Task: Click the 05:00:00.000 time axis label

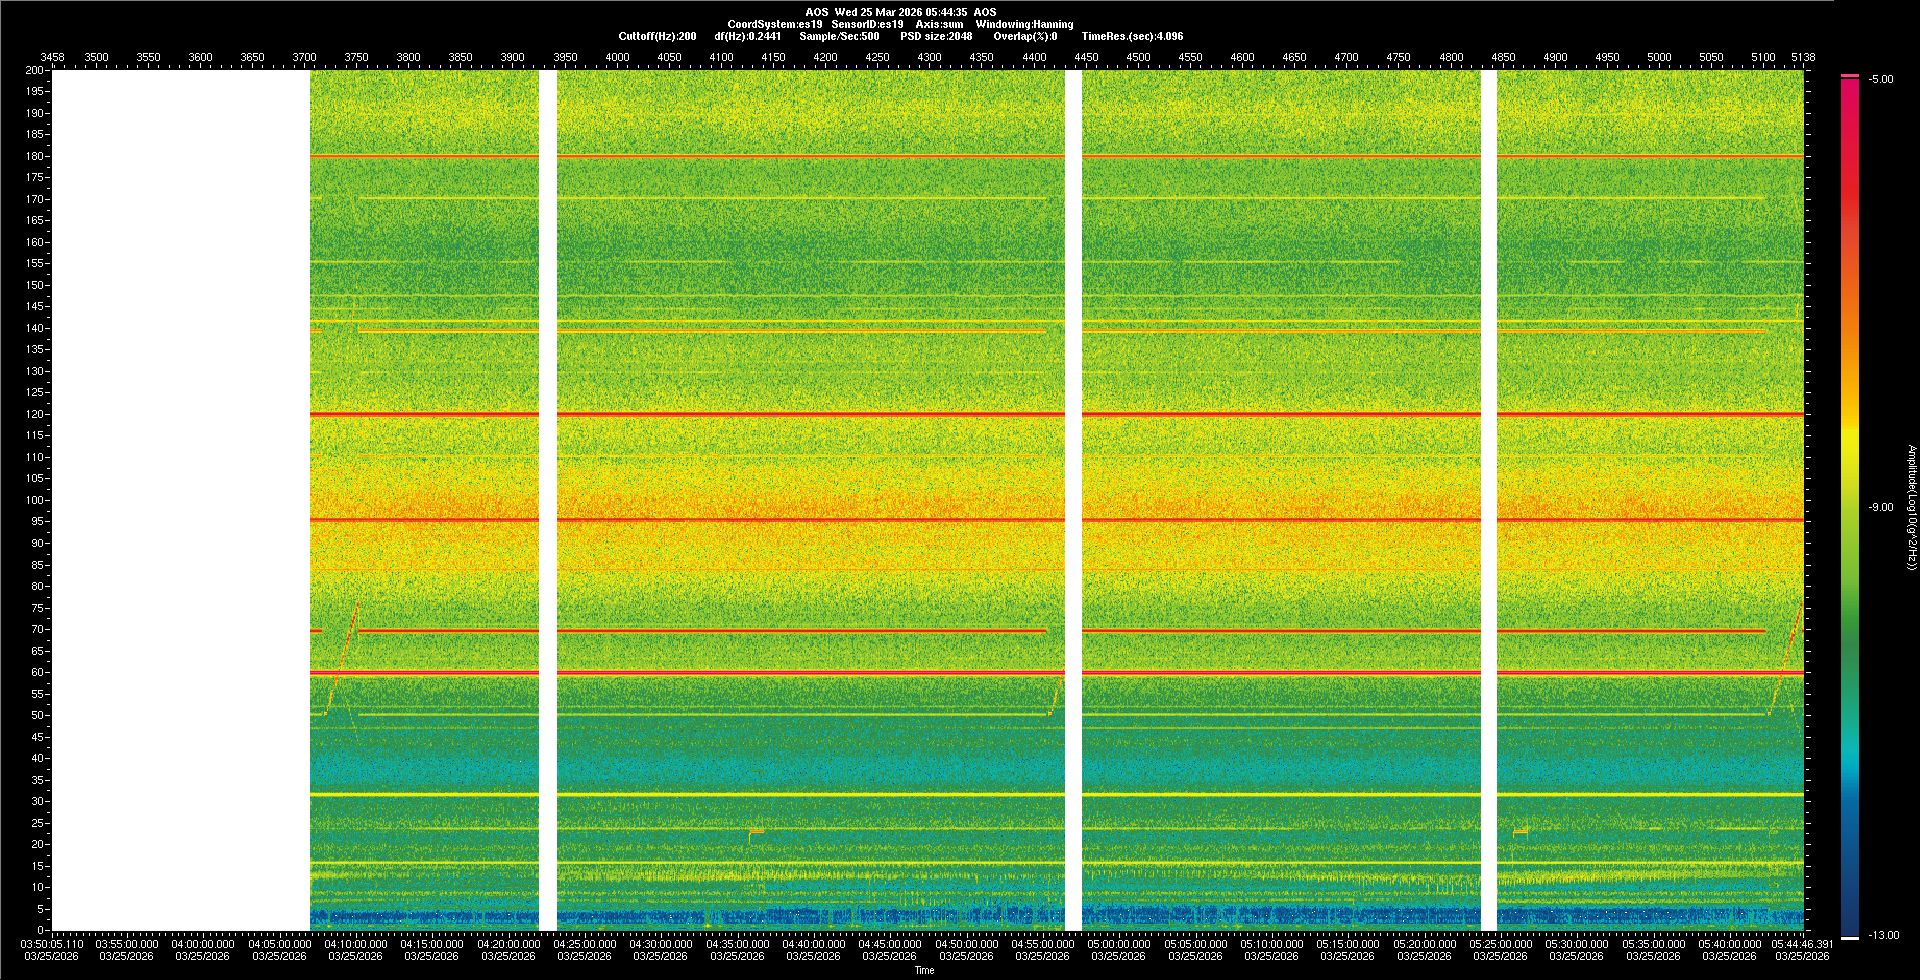Action: (x=1119, y=944)
